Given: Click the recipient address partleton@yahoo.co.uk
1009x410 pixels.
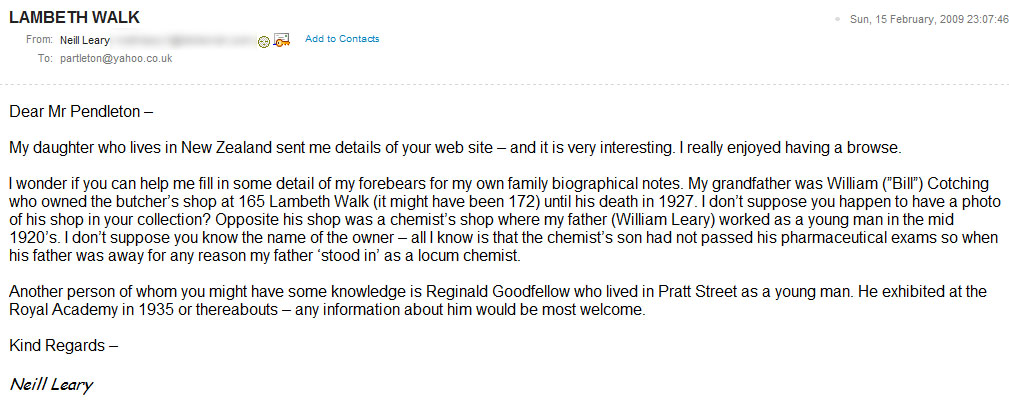Looking at the screenshot, I should tap(116, 59).
